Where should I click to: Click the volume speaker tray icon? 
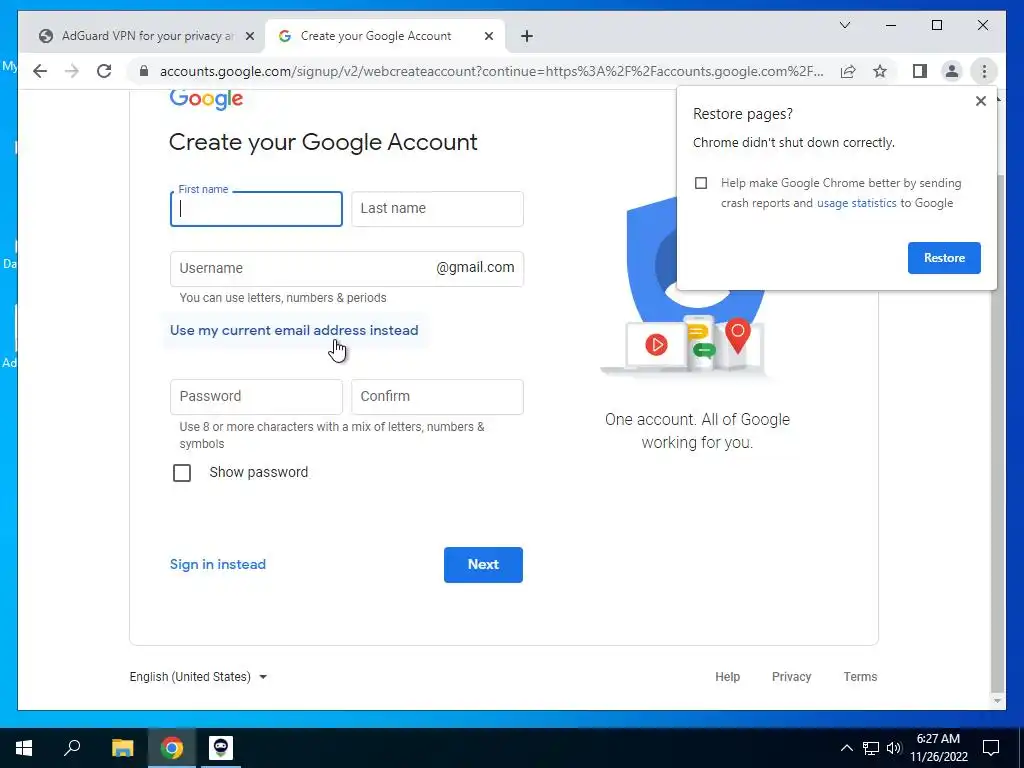[x=893, y=748]
